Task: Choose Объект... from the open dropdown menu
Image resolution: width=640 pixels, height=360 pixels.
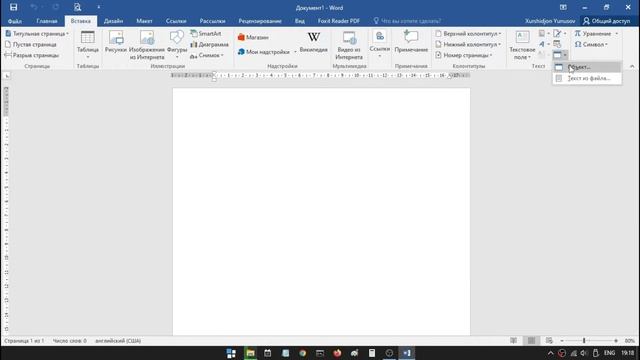Action: (x=587, y=67)
